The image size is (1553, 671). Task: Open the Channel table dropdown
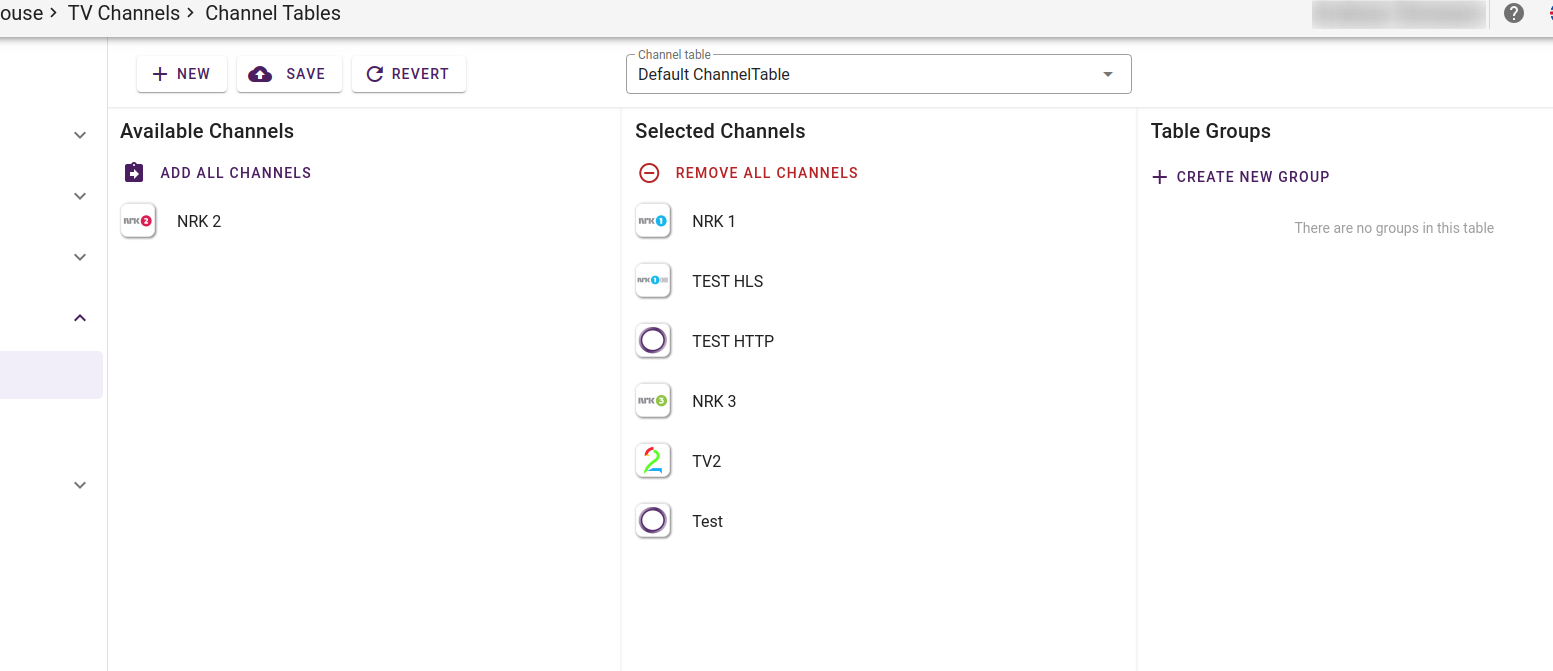(1106, 73)
